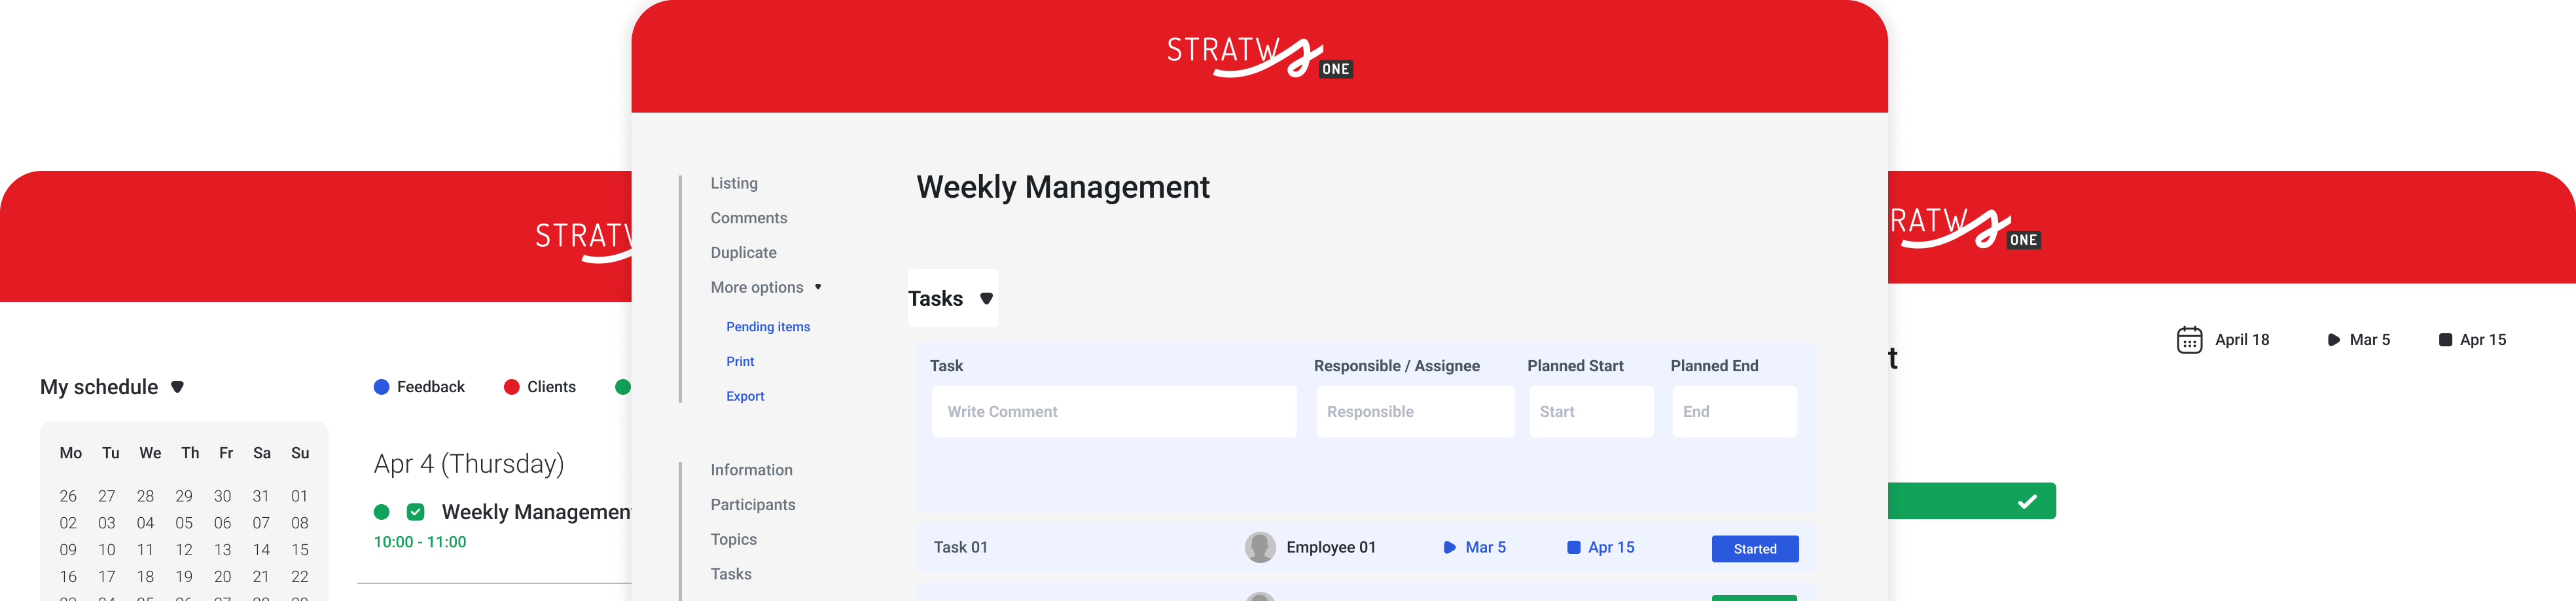The width and height of the screenshot is (2576, 601).
Task: Open the Participants sidebar item
Action: [x=752, y=504]
